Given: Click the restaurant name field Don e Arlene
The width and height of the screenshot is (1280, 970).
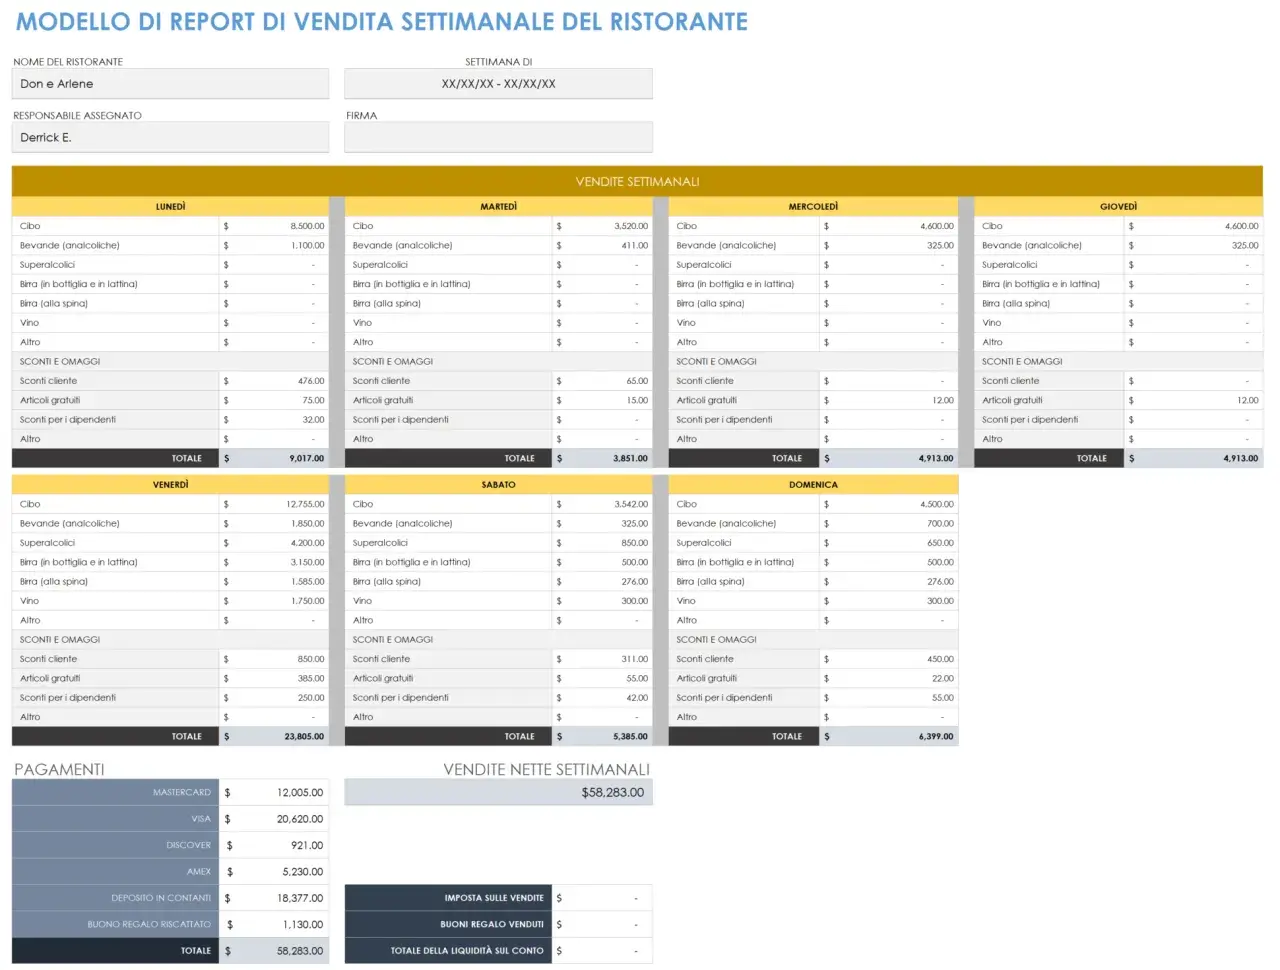Looking at the screenshot, I should click(x=170, y=84).
